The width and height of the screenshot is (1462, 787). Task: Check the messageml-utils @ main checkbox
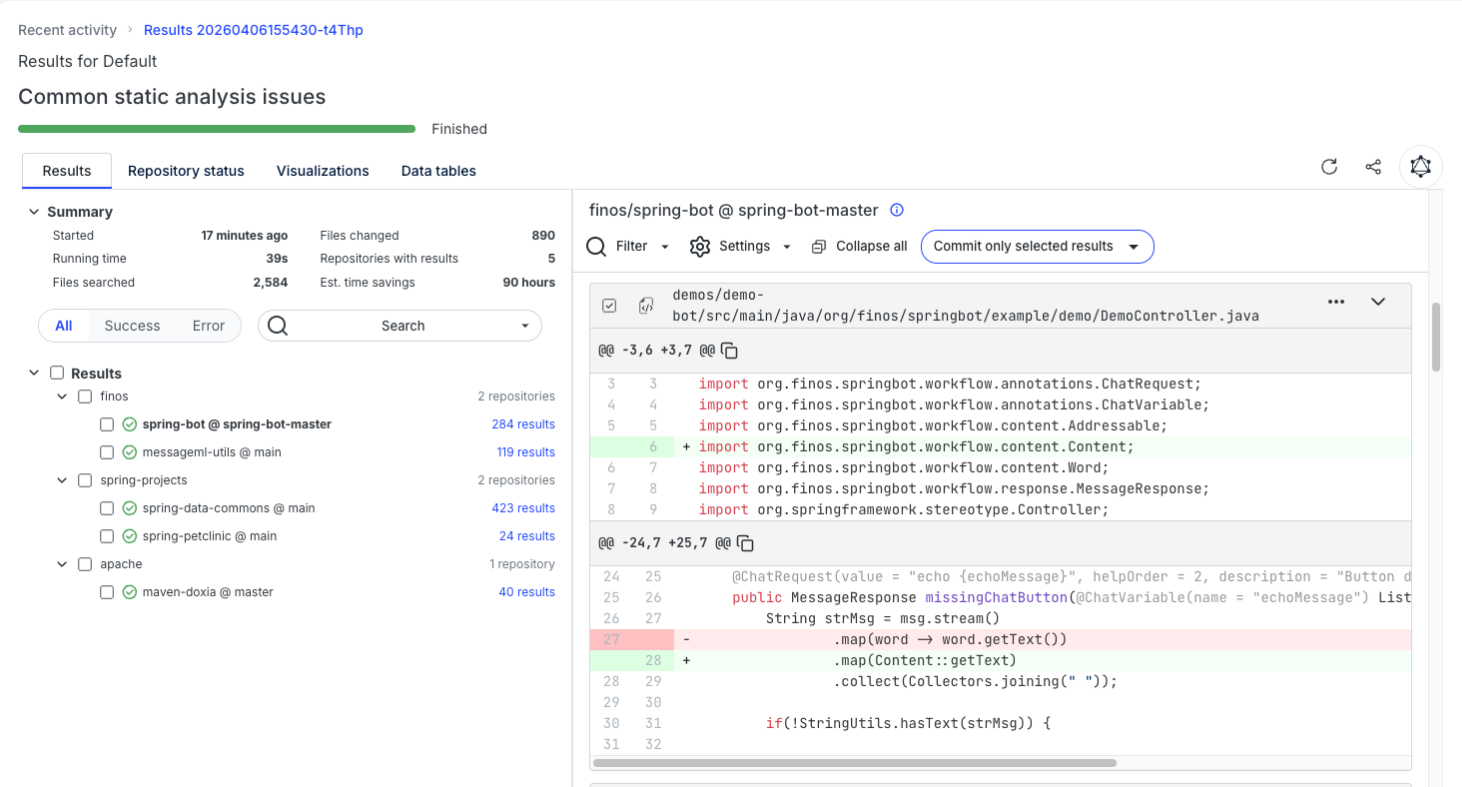pos(107,452)
